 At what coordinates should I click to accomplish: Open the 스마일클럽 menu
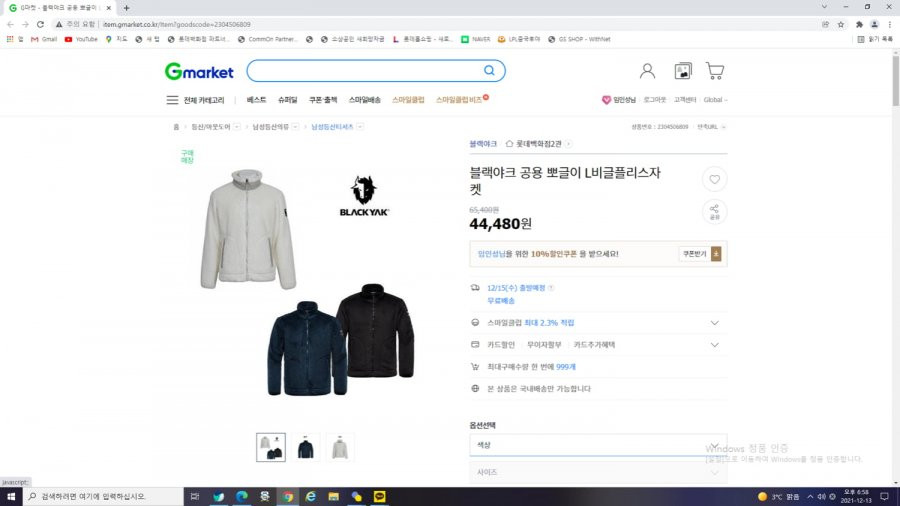pos(408,100)
